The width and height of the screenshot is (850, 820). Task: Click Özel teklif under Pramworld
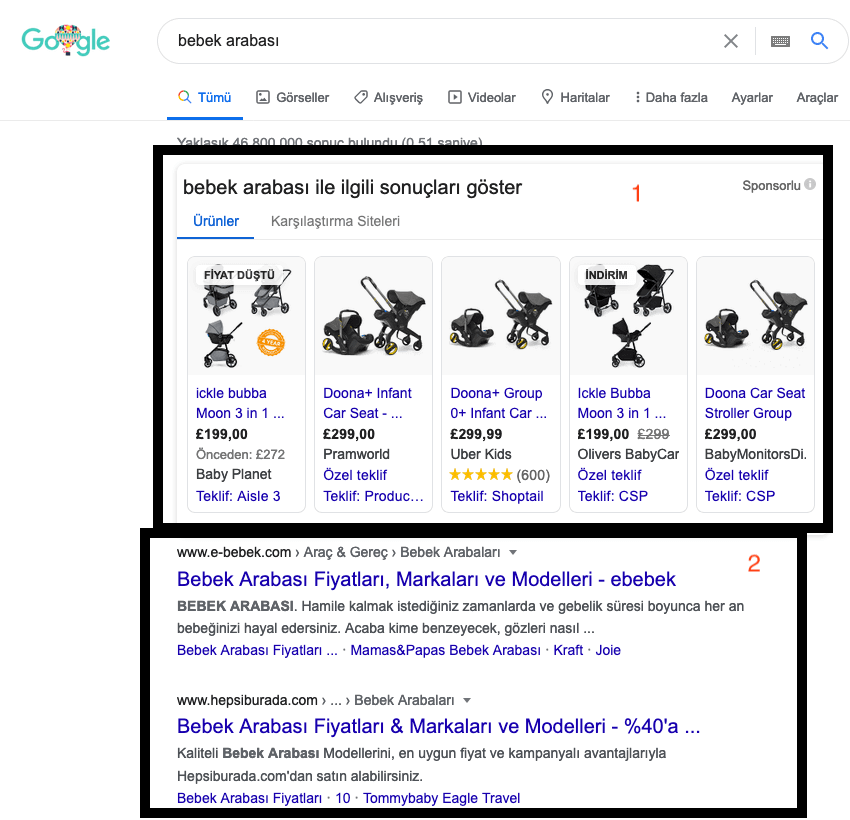point(355,475)
